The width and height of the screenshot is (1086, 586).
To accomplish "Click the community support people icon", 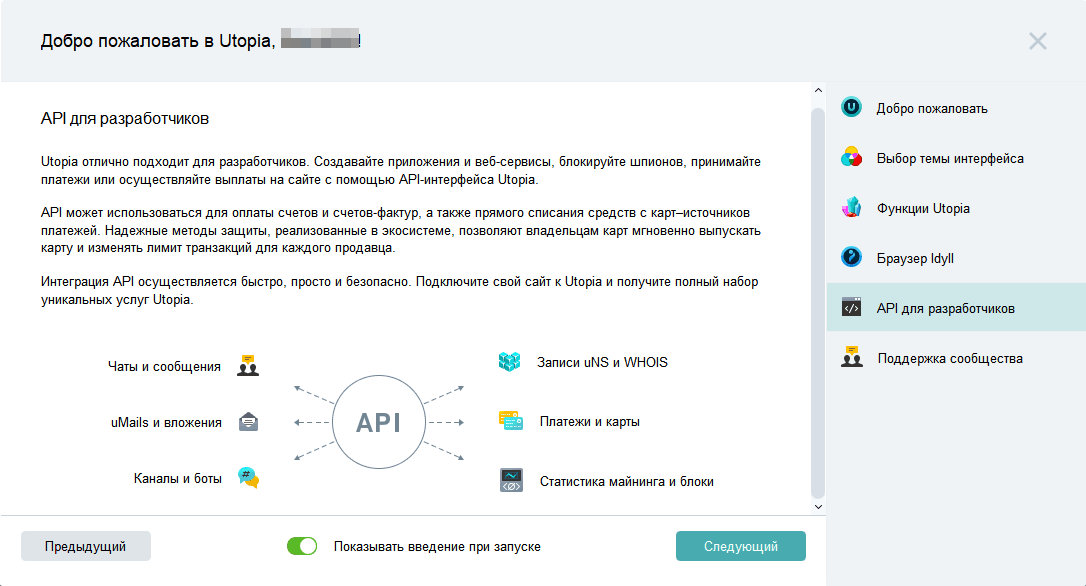I will (x=852, y=357).
